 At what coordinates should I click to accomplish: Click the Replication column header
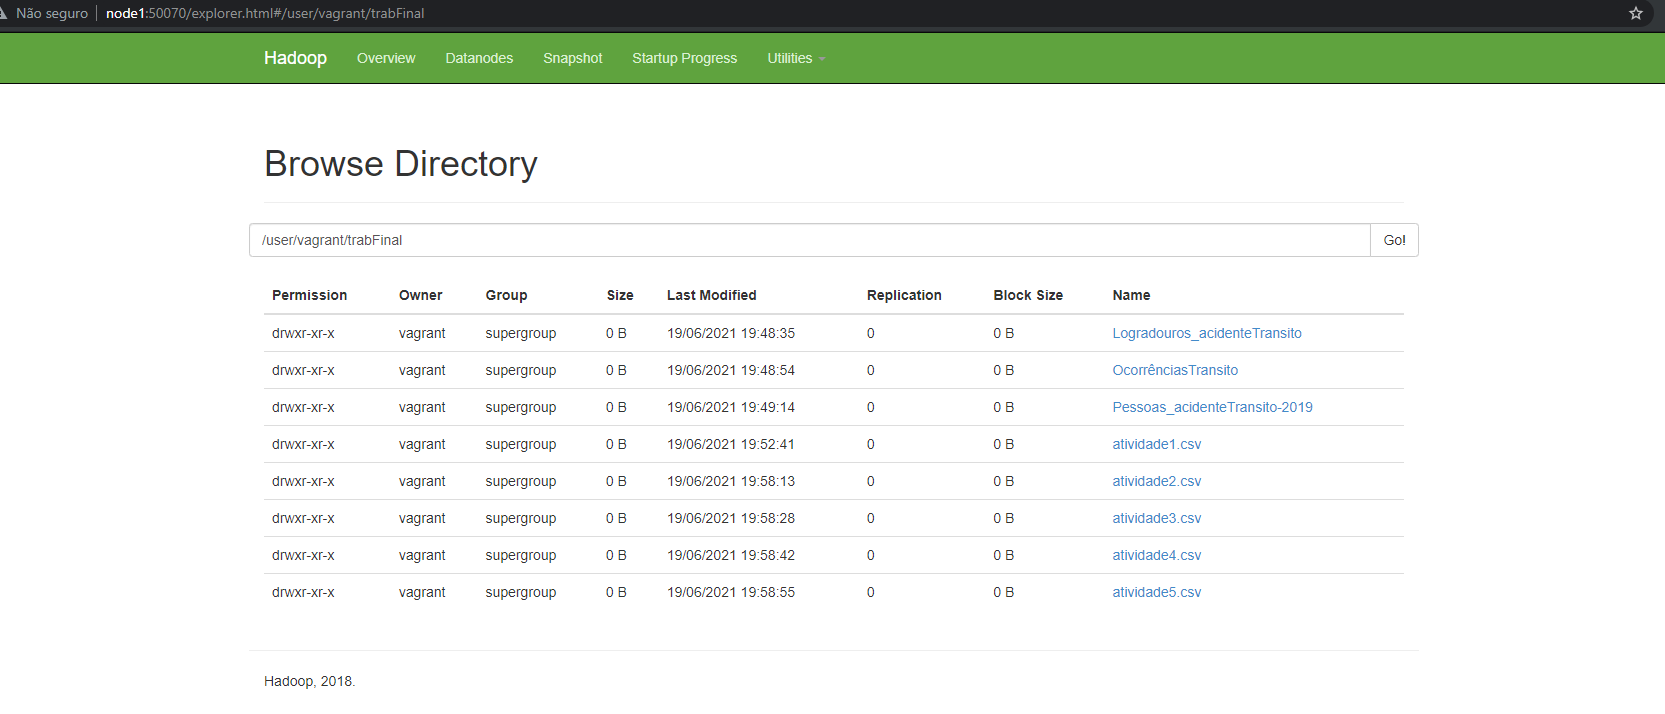(x=904, y=295)
